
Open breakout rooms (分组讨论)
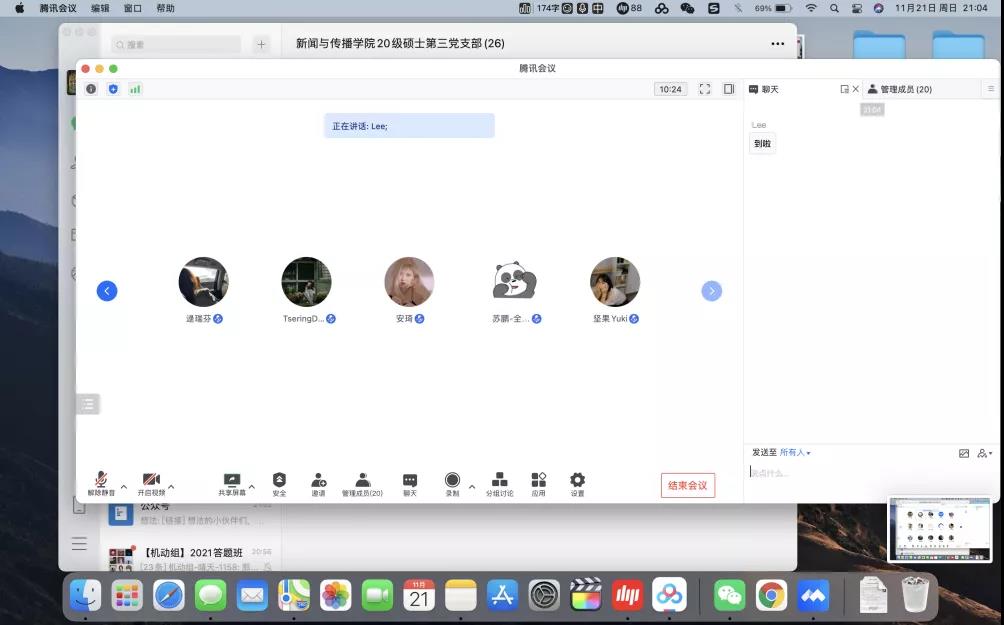[x=499, y=483]
